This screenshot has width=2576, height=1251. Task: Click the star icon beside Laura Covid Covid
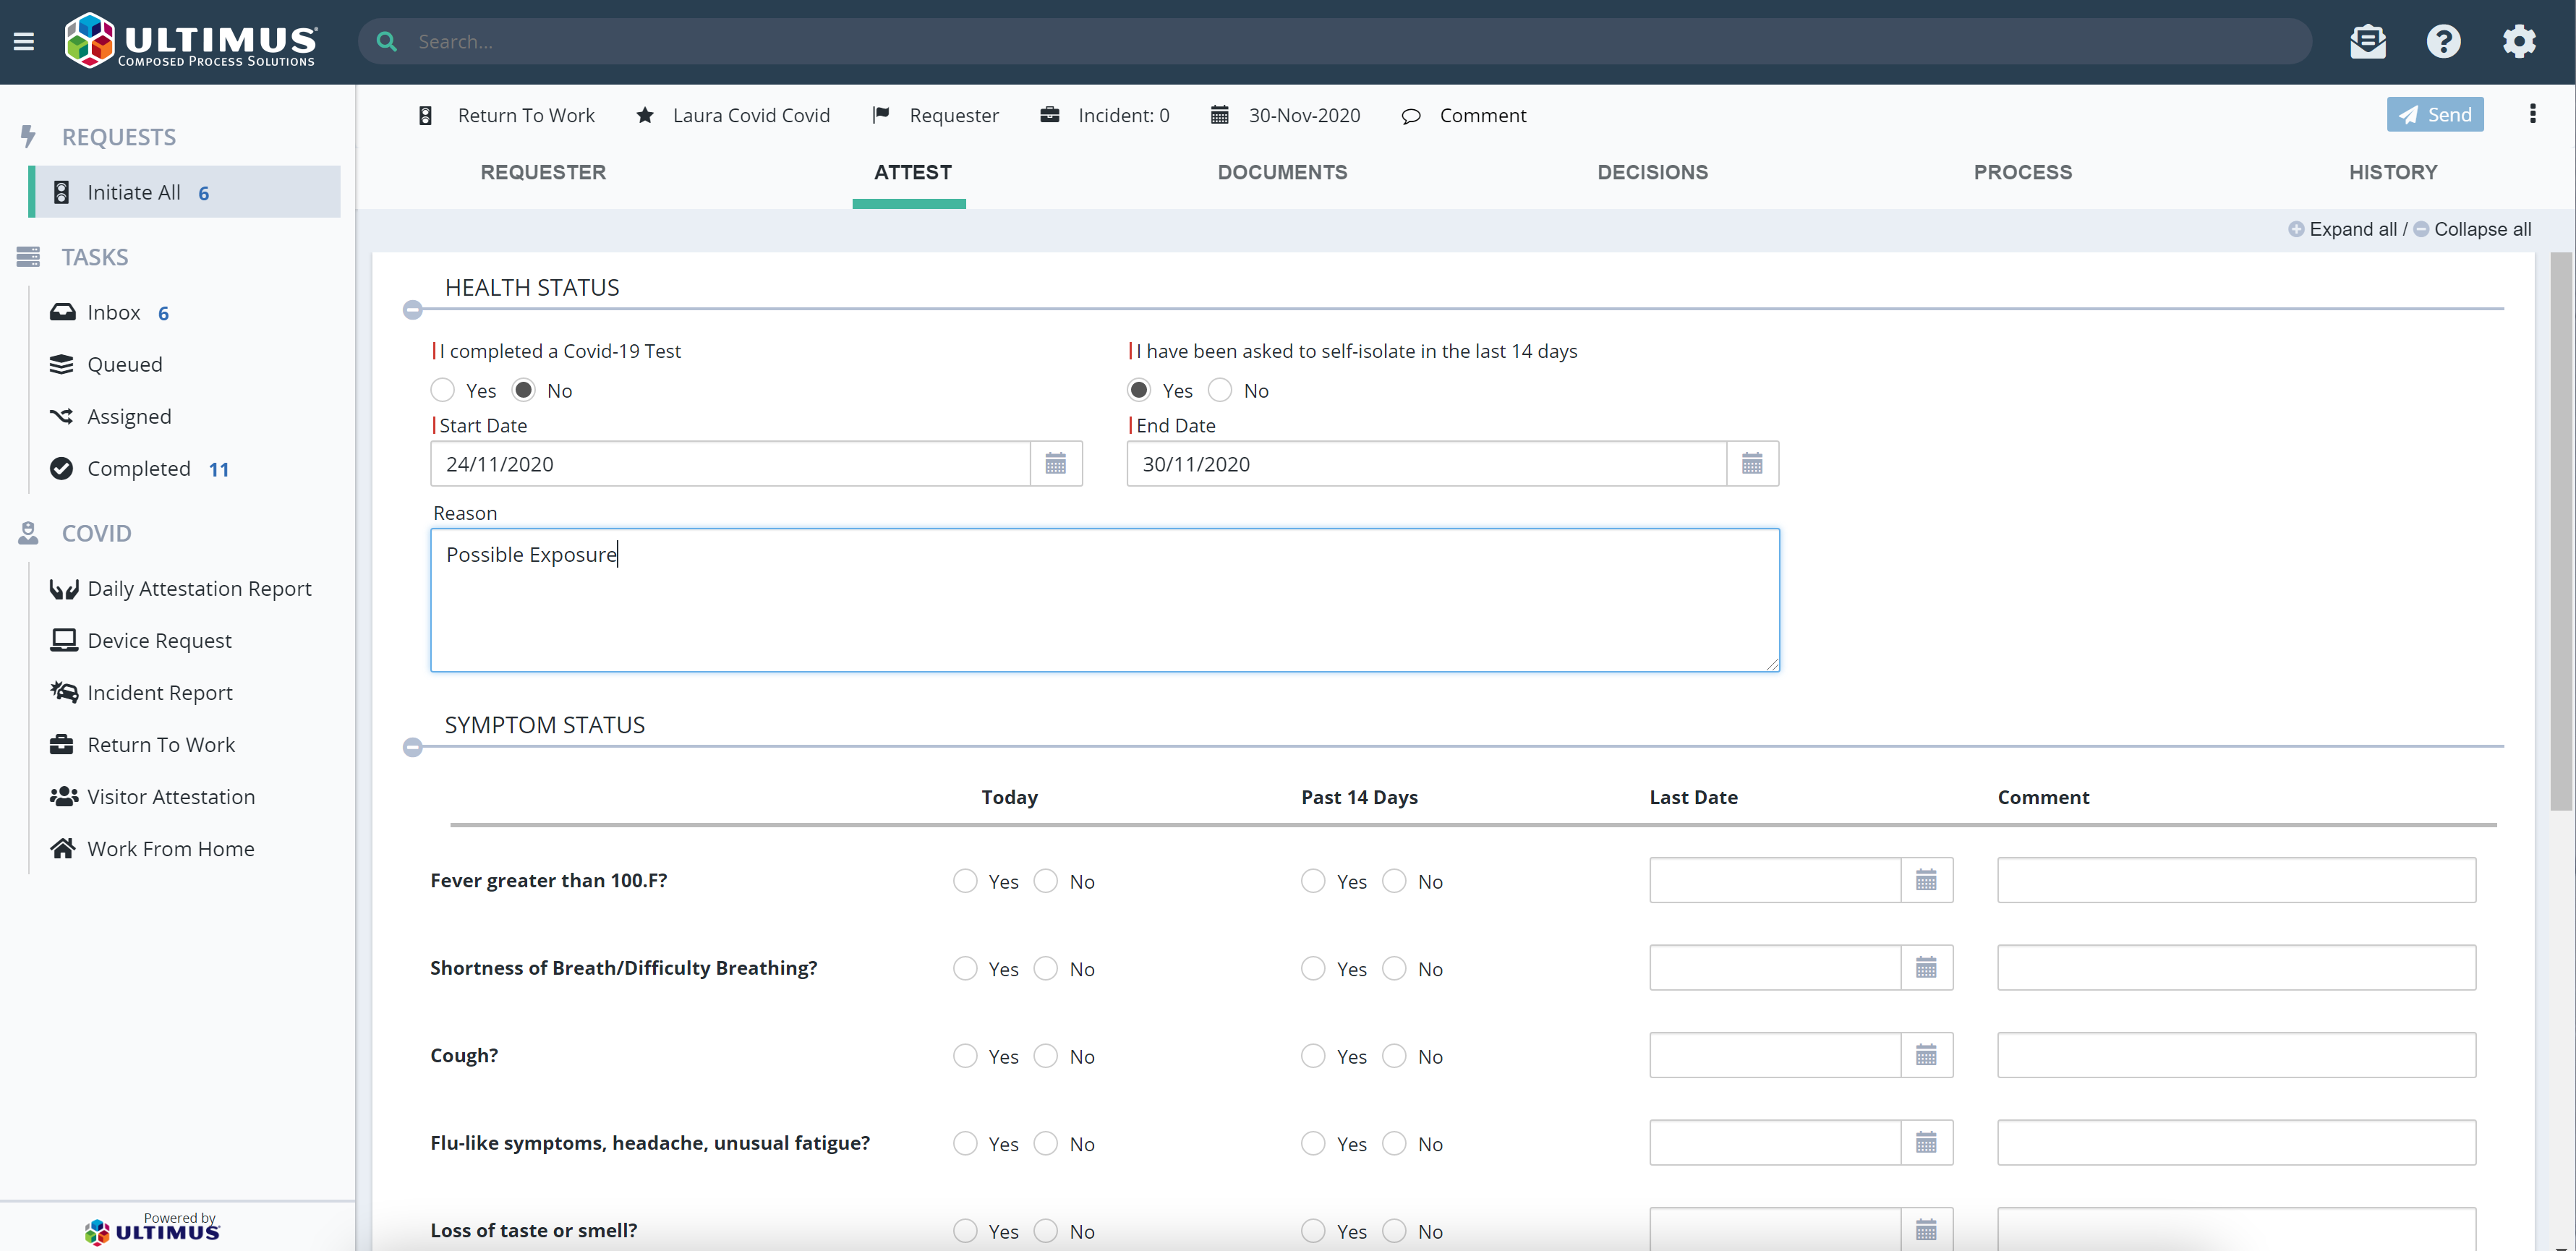645,115
